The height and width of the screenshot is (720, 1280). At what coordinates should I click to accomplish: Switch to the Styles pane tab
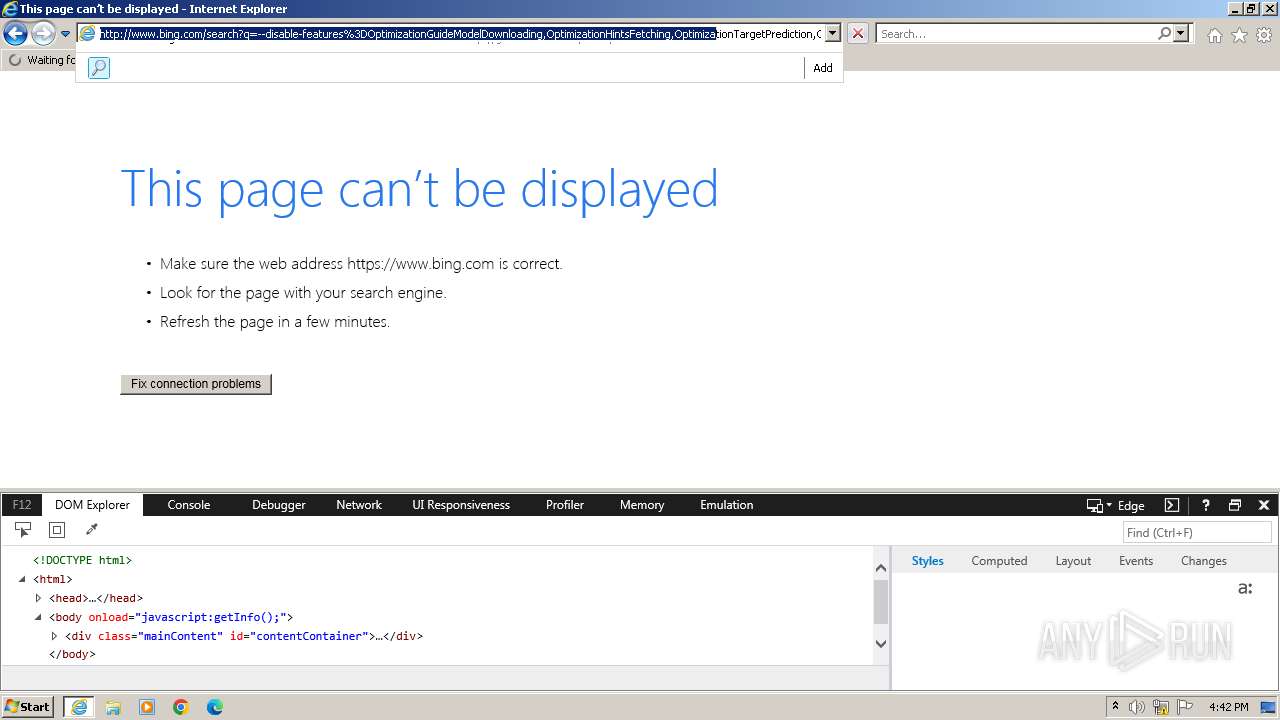(x=928, y=561)
